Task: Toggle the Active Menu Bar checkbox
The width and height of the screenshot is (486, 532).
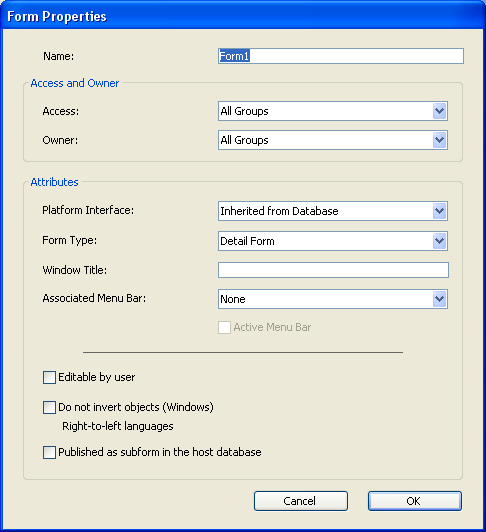Action: pyautogui.click(x=224, y=327)
